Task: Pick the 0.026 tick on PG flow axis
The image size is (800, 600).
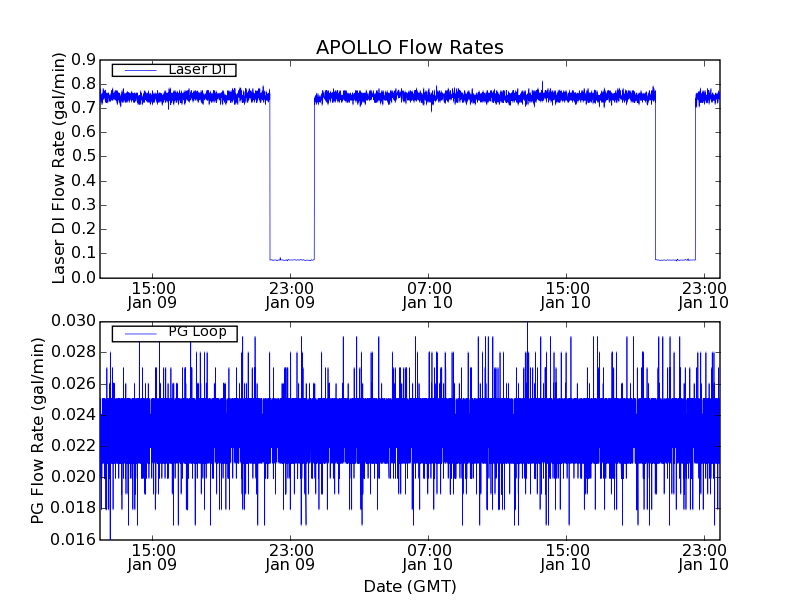Action: pos(73,384)
